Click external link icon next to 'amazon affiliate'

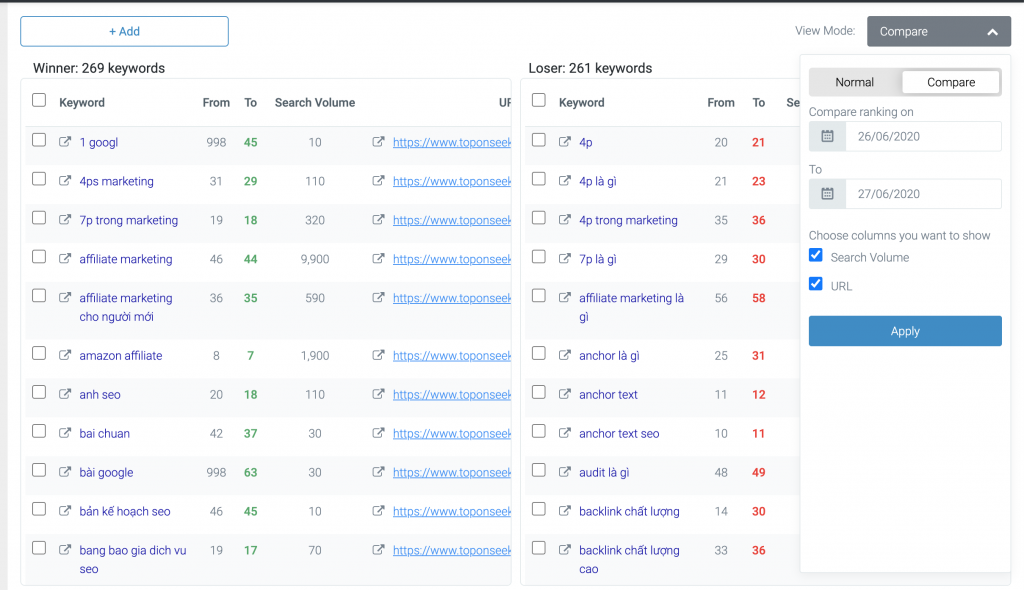[65, 355]
